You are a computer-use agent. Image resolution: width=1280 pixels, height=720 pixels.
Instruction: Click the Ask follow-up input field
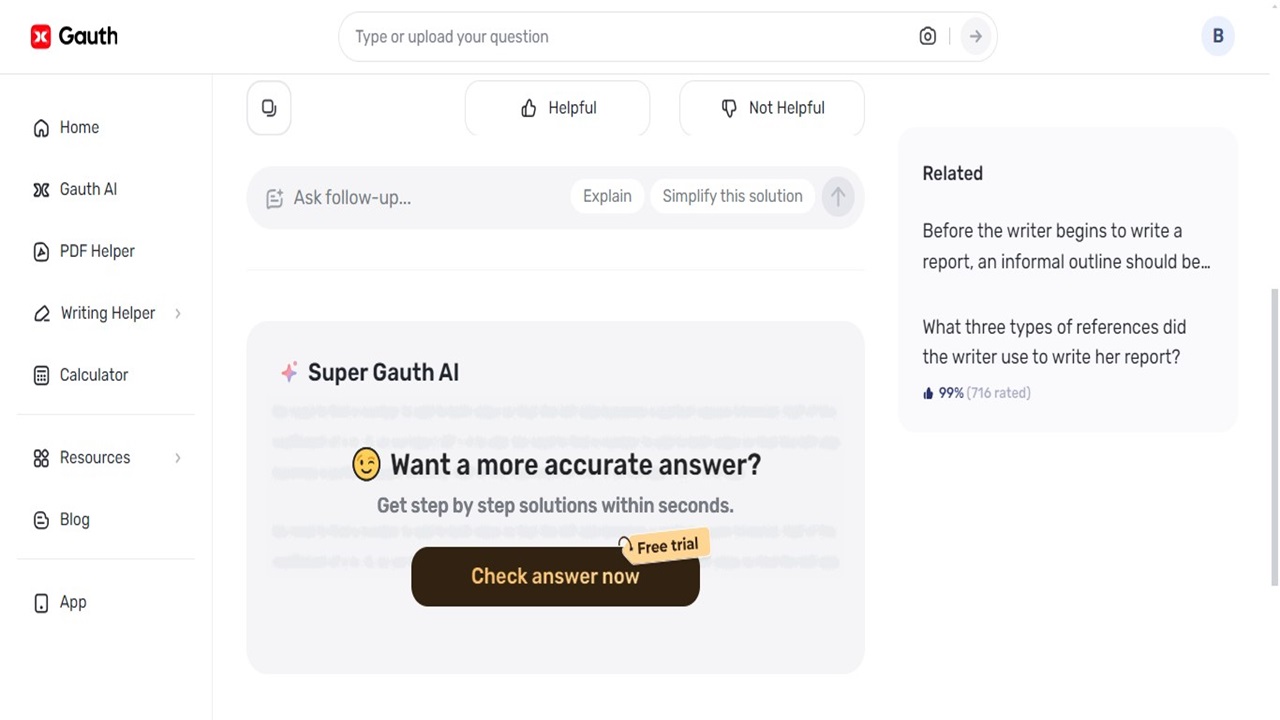pyautogui.click(x=400, y=197)
